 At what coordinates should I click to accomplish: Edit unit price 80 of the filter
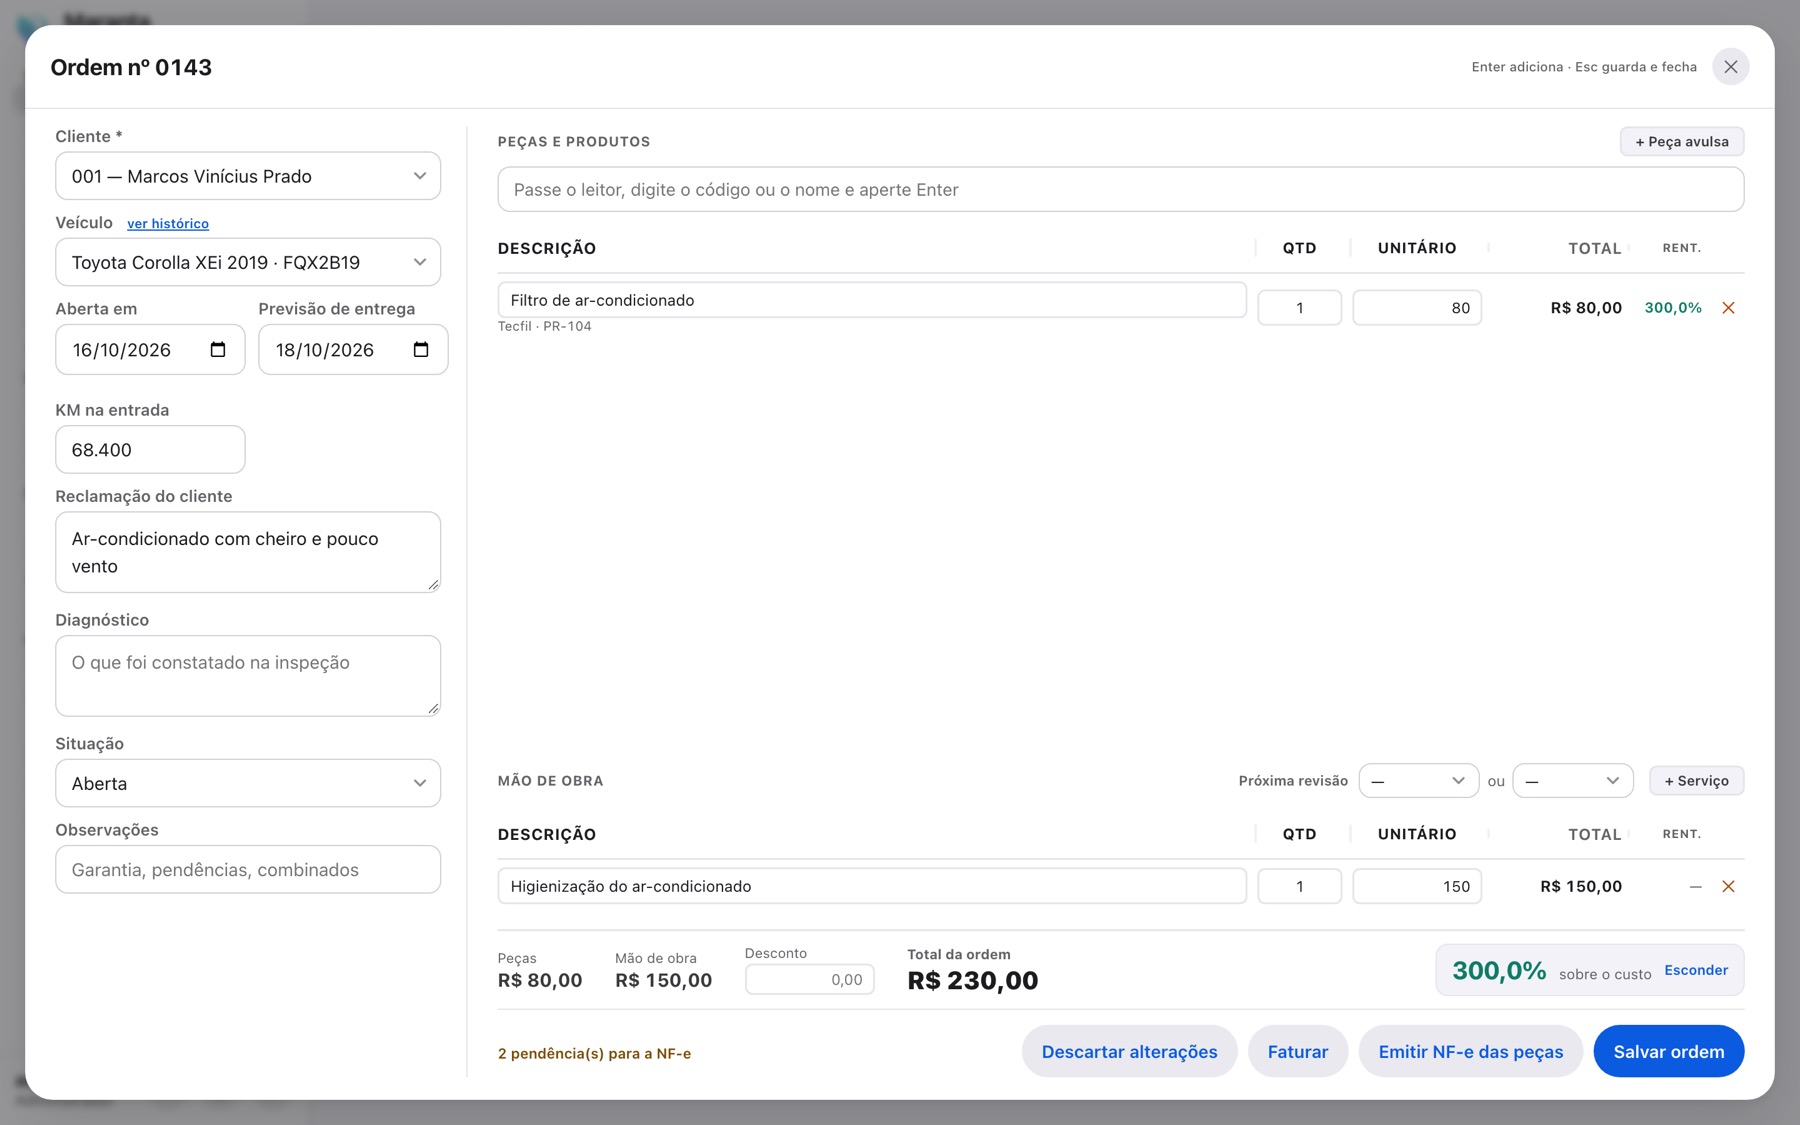(1417, 308)
